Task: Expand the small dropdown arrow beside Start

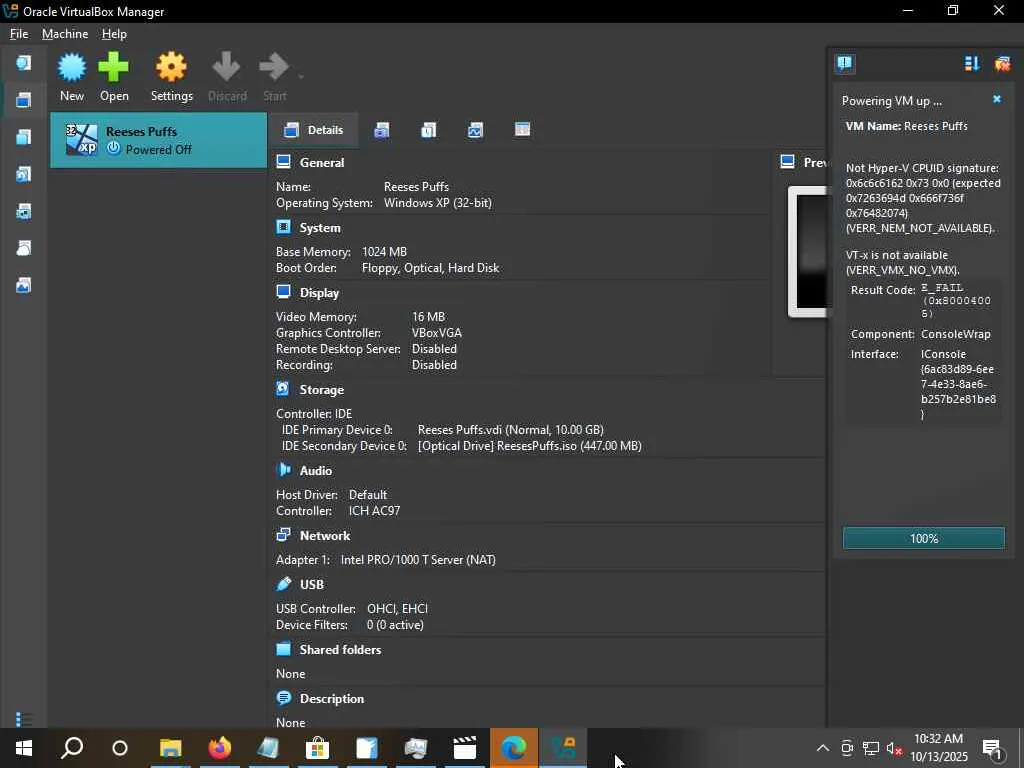Action: pos(301,77)
